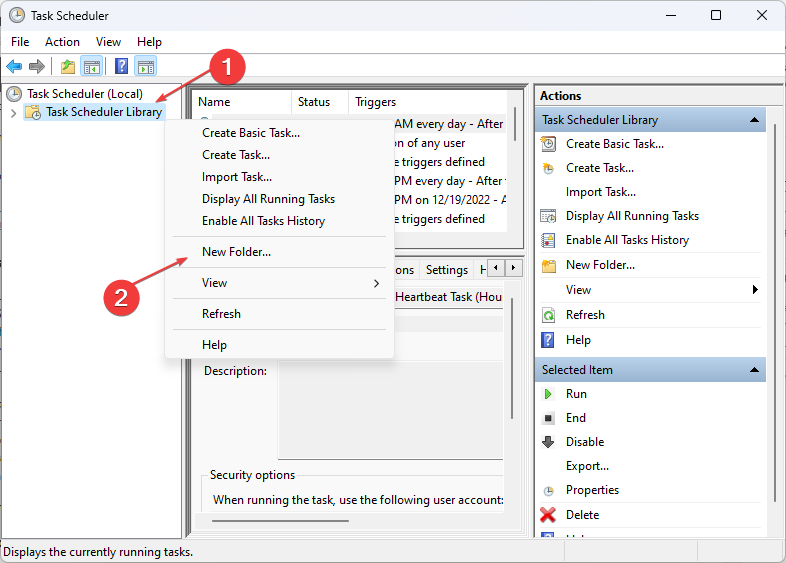786x563 pixels.
Task: Click the Help question mark icon in Actions pane
Action: coord(548,340)
